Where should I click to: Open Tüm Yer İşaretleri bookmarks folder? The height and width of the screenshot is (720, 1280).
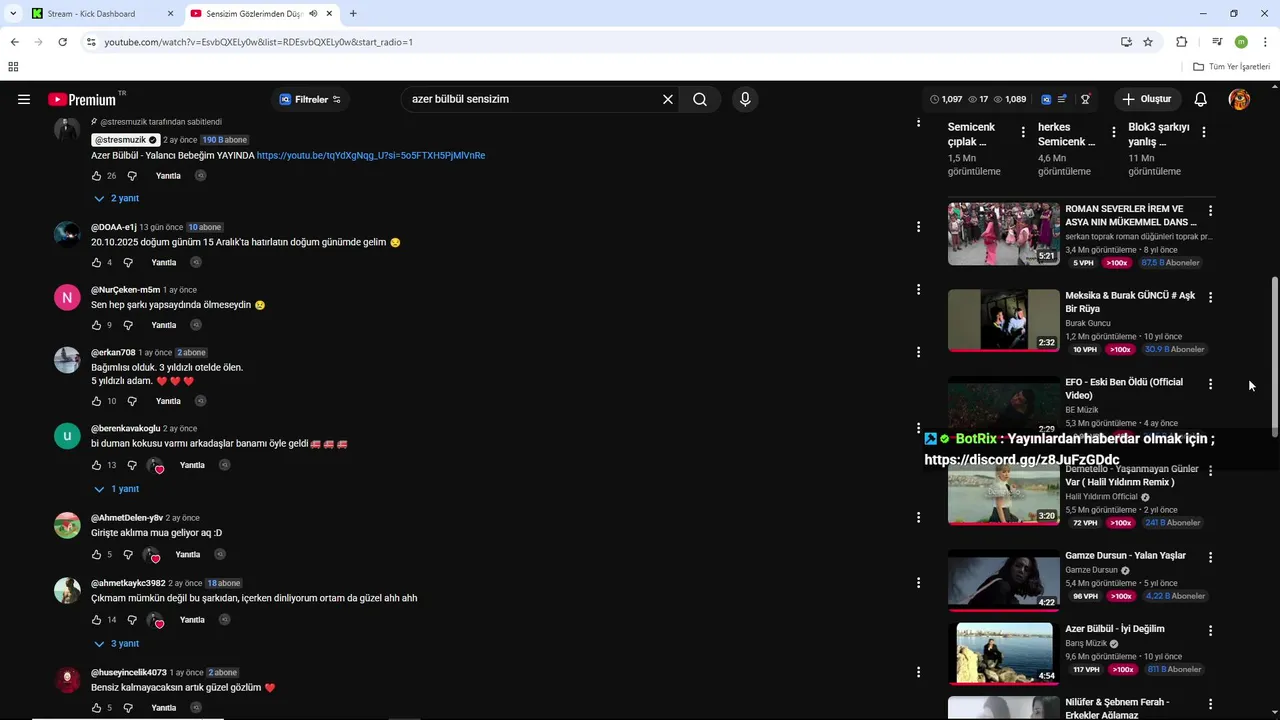1231,67
